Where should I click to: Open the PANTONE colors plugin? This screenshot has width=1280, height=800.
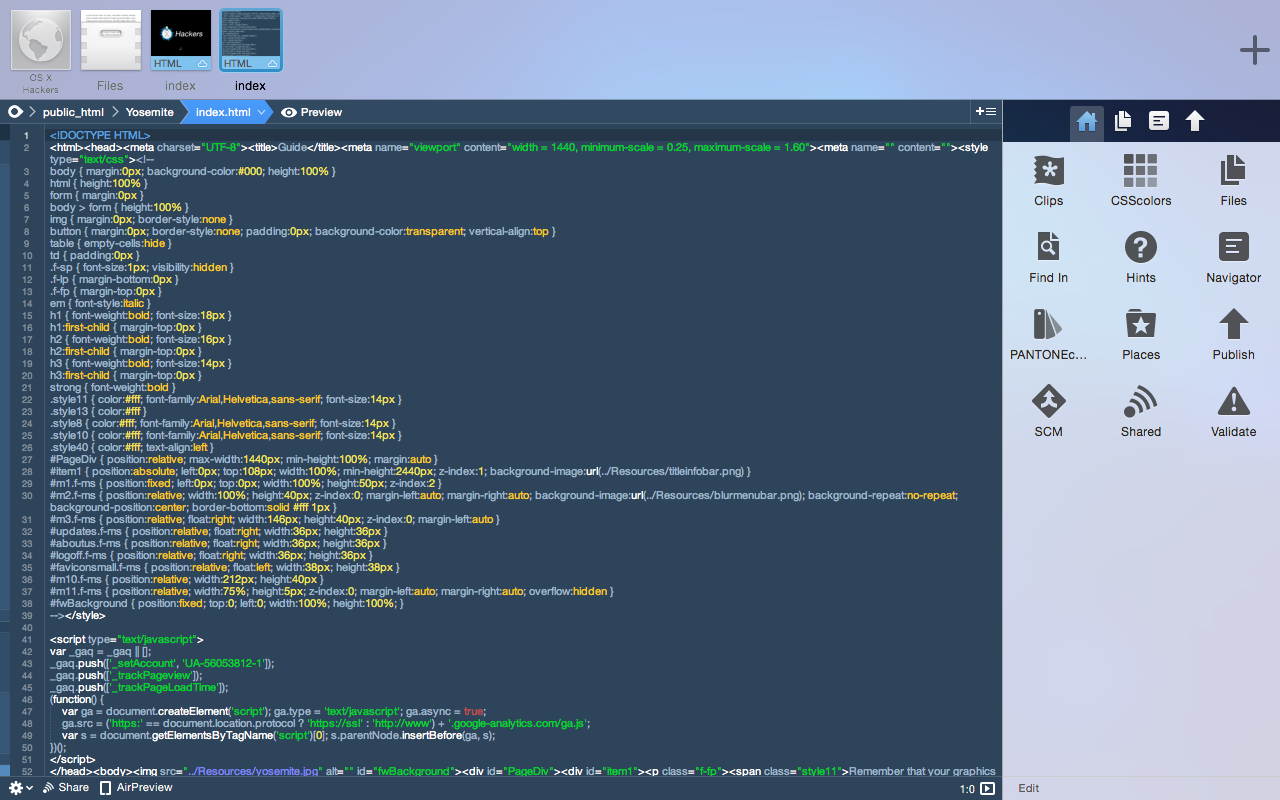click(x=1048, y=335)
